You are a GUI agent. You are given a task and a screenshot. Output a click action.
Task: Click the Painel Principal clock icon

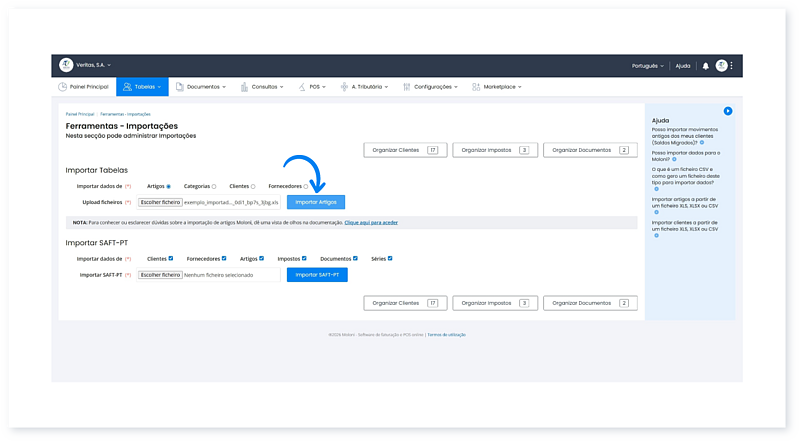click(x=62, y=87)
